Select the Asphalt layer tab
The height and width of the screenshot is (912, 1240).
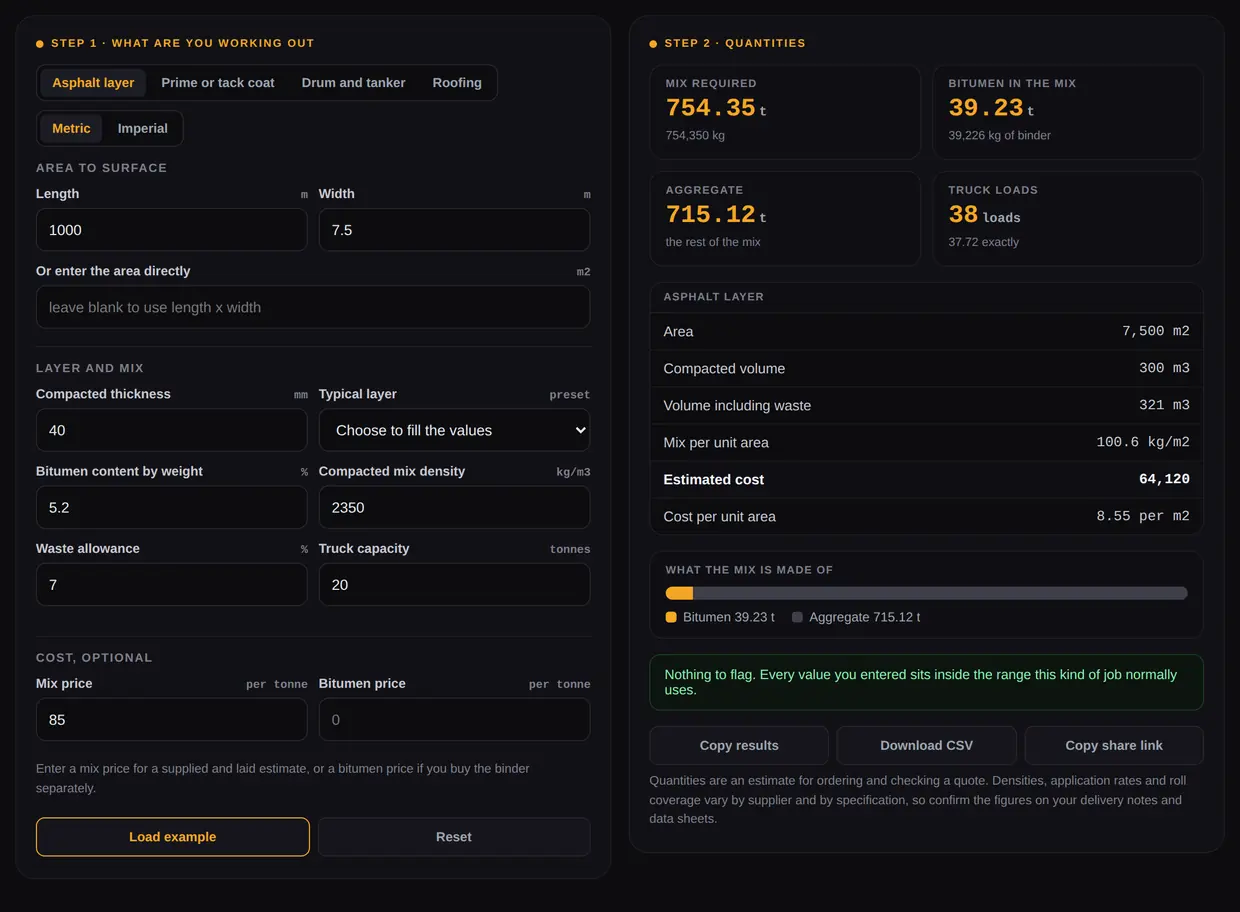93,83
